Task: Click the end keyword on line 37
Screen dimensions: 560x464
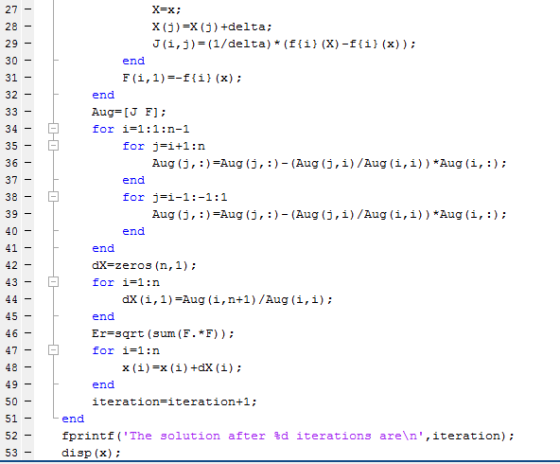Action: coord(134,180)
